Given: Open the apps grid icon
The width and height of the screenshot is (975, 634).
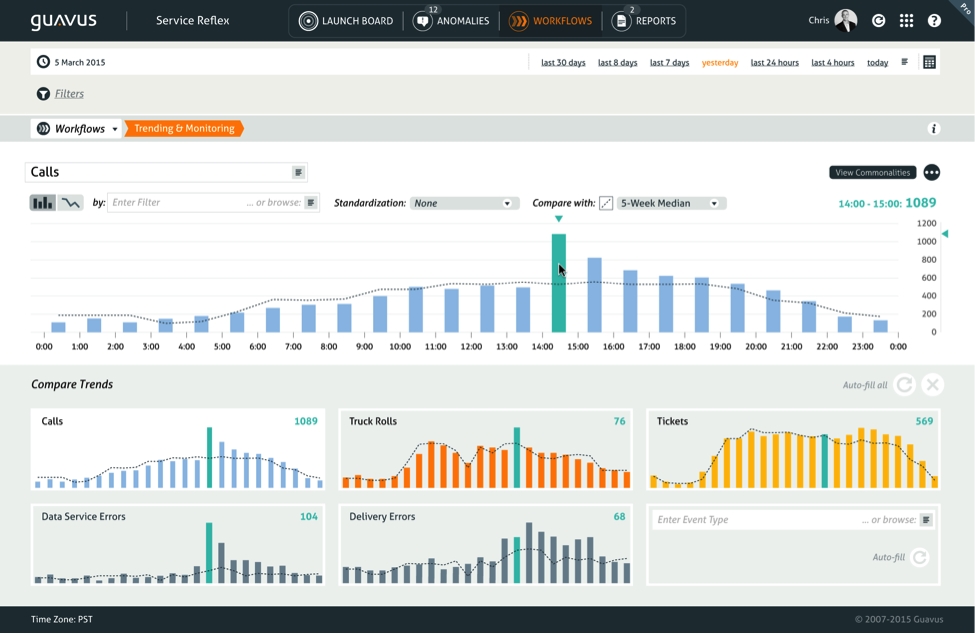Looking at the screenshot, I should (906, 20).
